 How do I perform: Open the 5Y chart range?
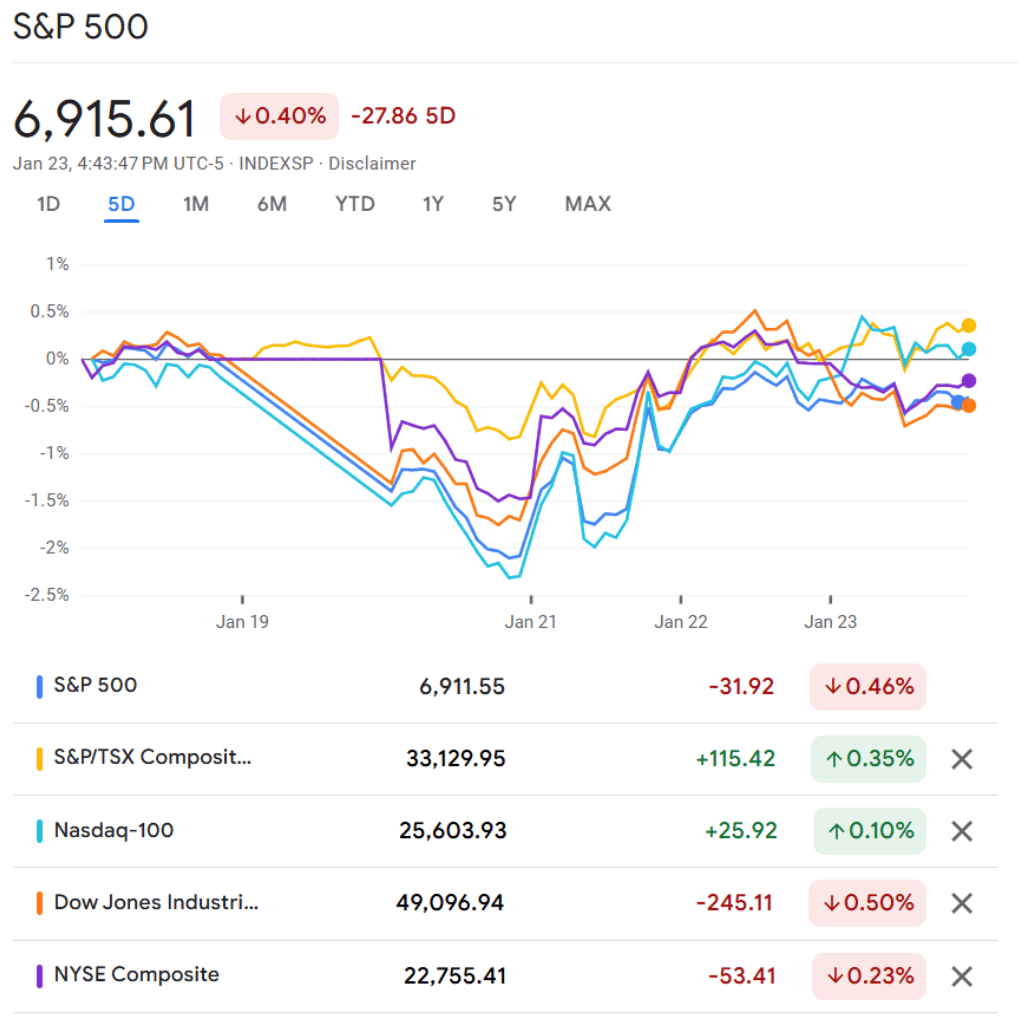(504, 204)
